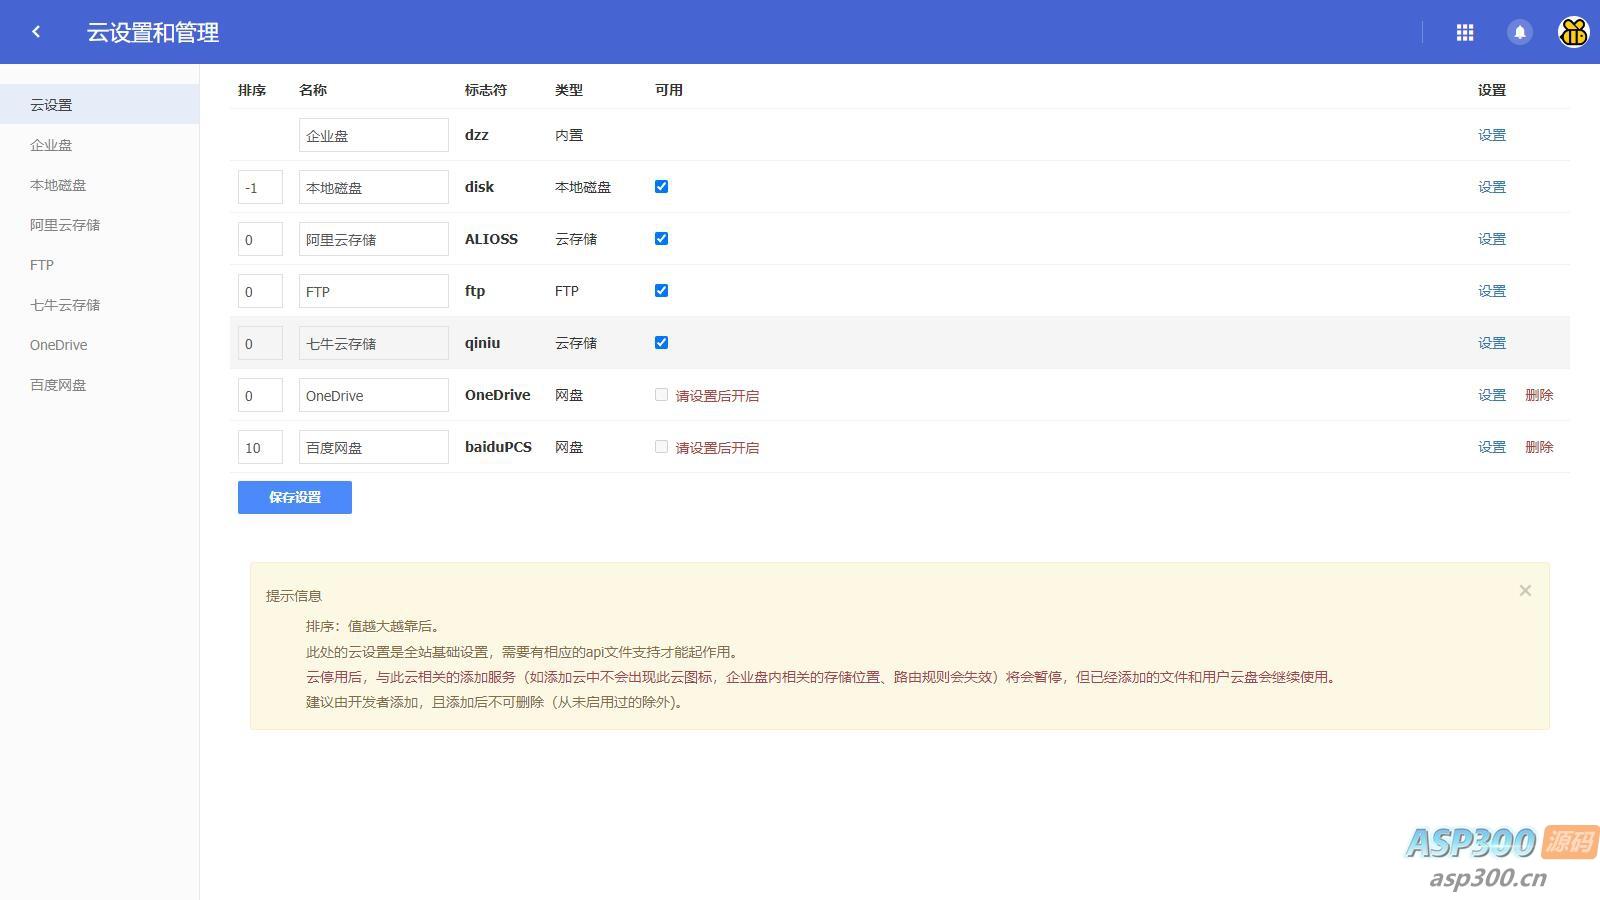Screen dimensions: 1600x900
Task: Uncheck the 本地磁盘 disk availability checkbox
Action: coord(661,187)
